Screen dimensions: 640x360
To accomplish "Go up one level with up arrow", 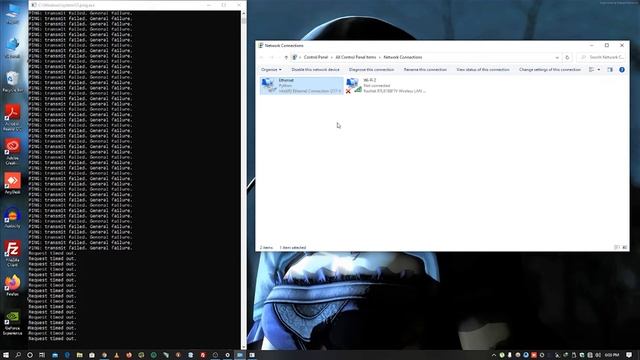I will (286, 58).
